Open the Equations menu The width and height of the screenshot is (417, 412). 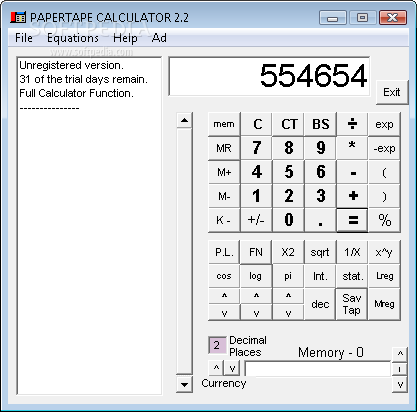pos(73,38)
